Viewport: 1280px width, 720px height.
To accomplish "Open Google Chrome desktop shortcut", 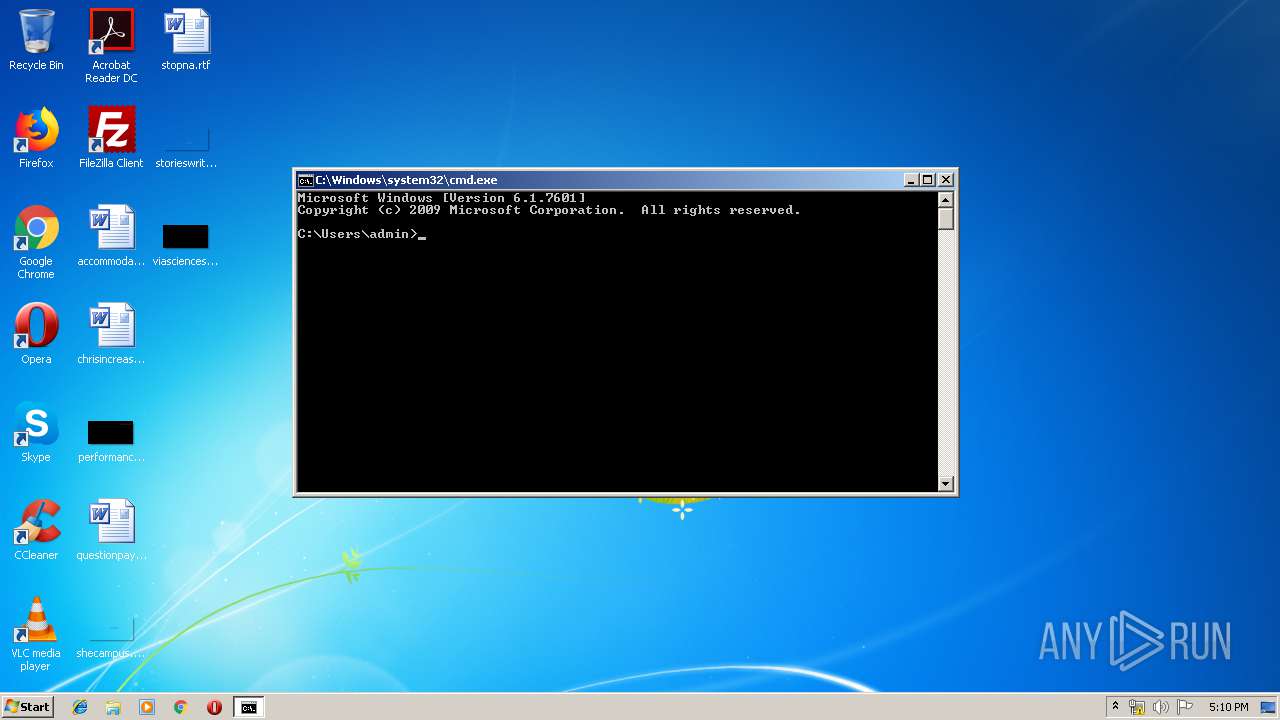I will (36, 243).
